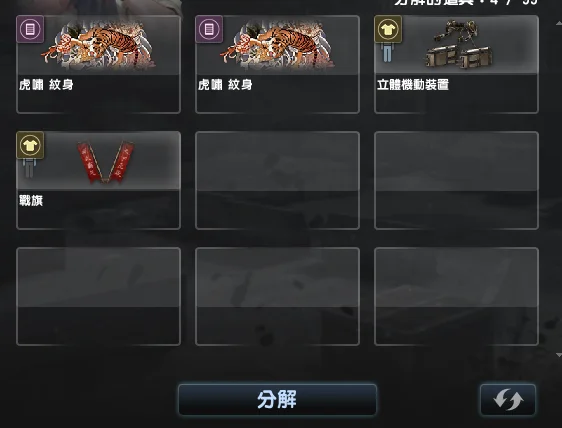
Task: Click the 分解 button
Action: (x=277, y=400)
